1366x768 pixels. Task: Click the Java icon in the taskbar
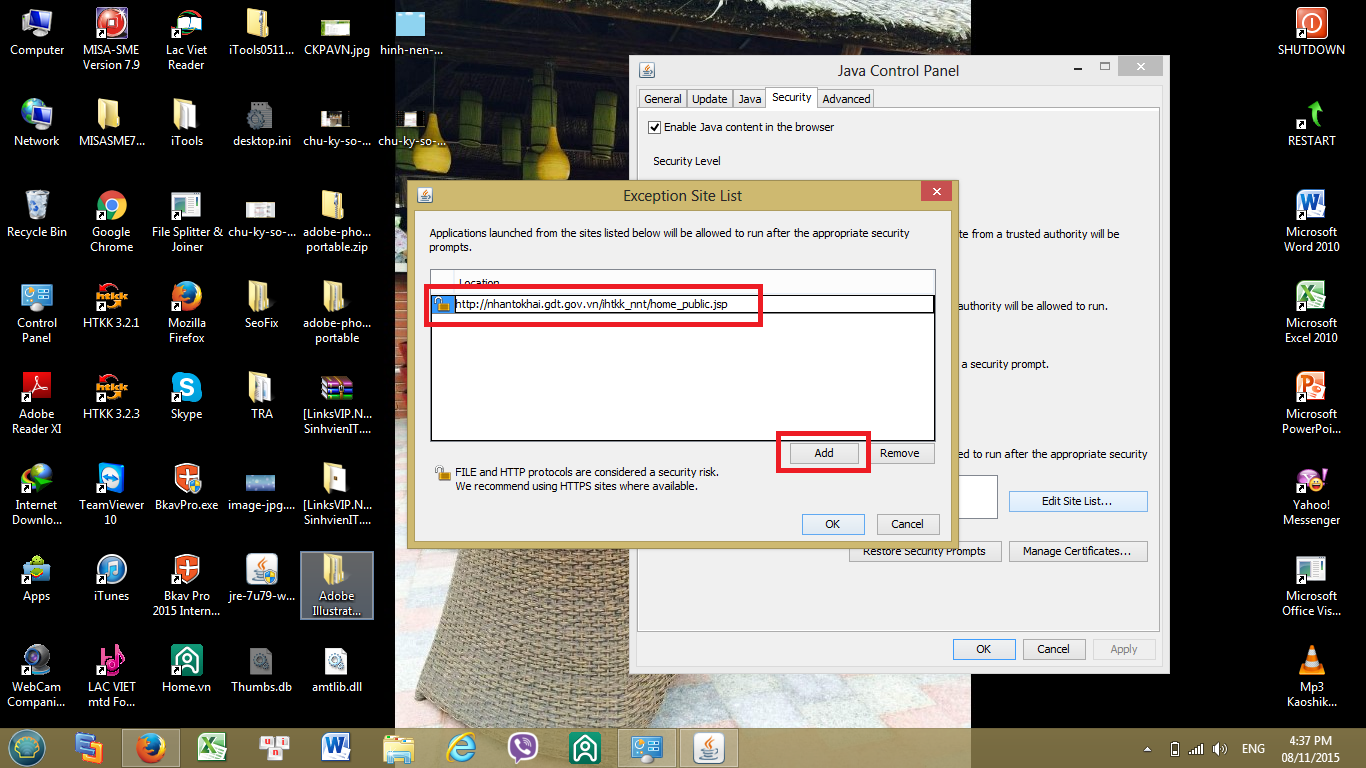point(710,747)
